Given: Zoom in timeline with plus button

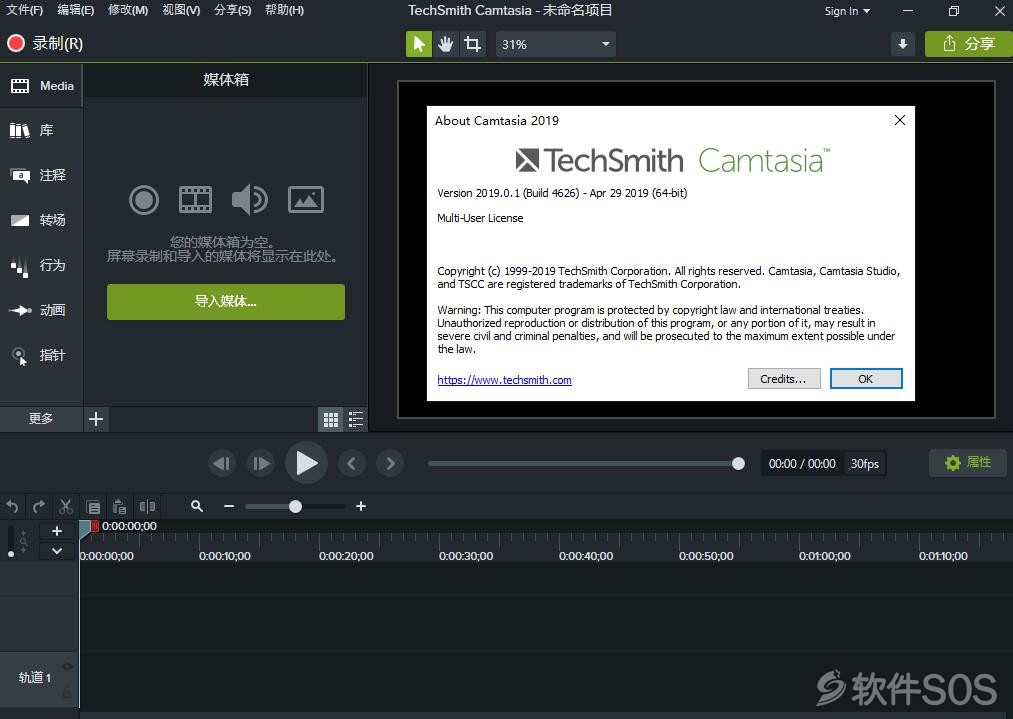Looking at the screenshot, I should coord(361,506).
